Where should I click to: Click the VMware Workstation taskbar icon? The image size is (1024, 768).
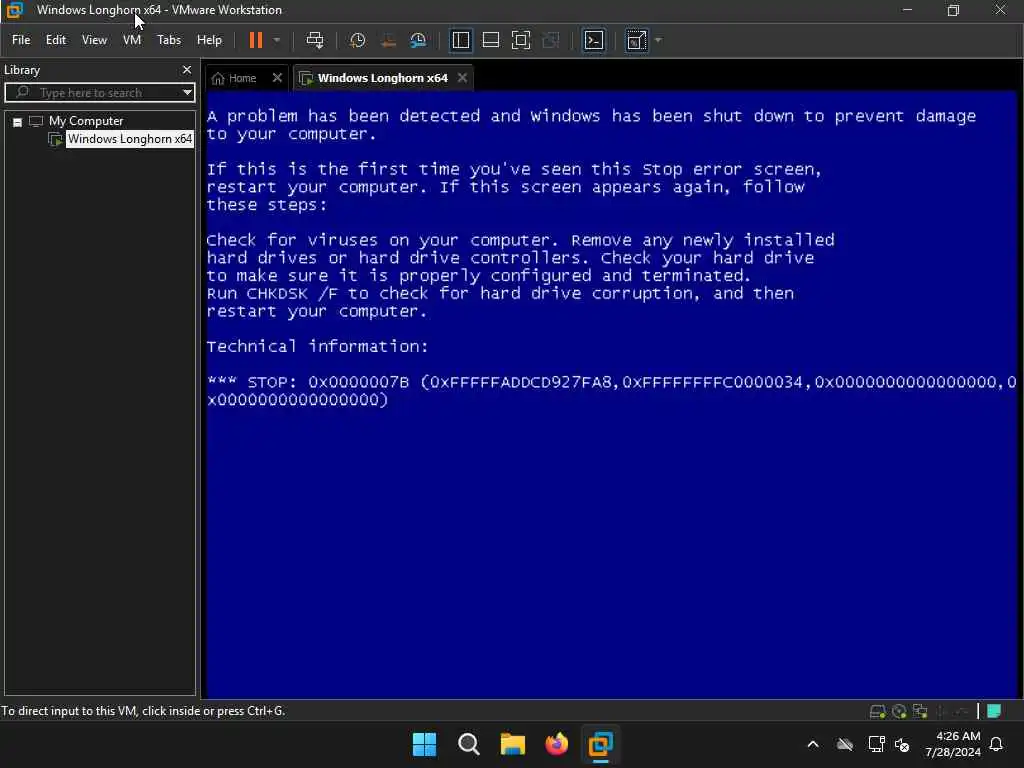click(600, 744)
